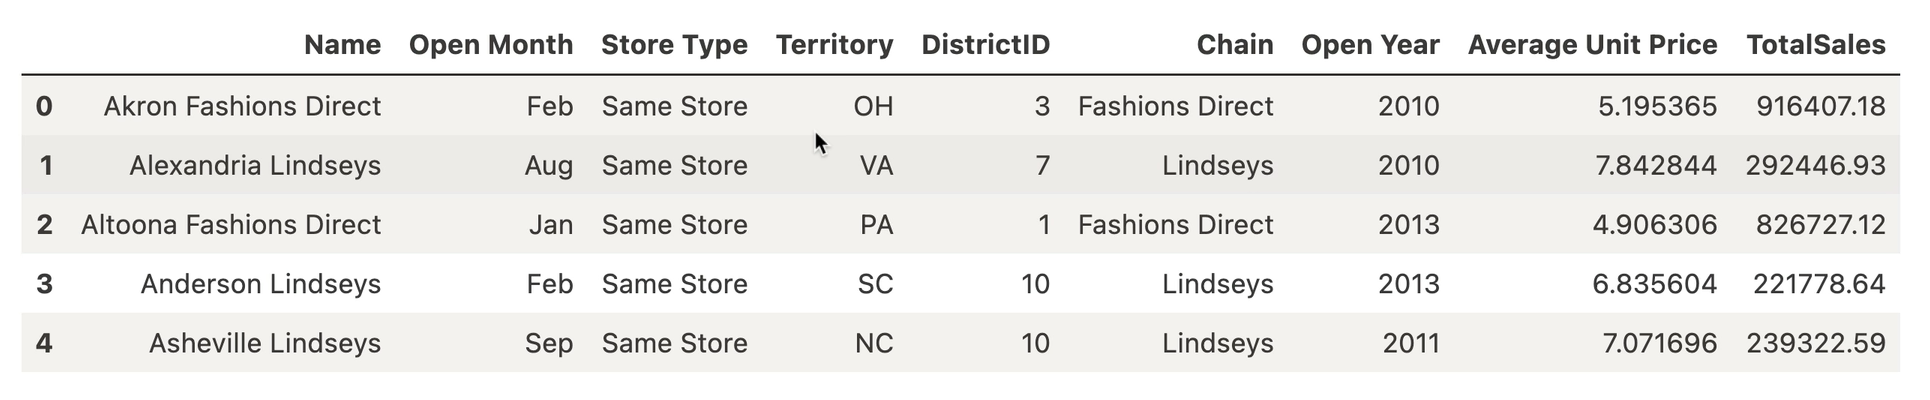The width and height of the screenshot is (1930, 400).
Task: Click the Average Unit Price header
Action: (x=1592, y=45)
